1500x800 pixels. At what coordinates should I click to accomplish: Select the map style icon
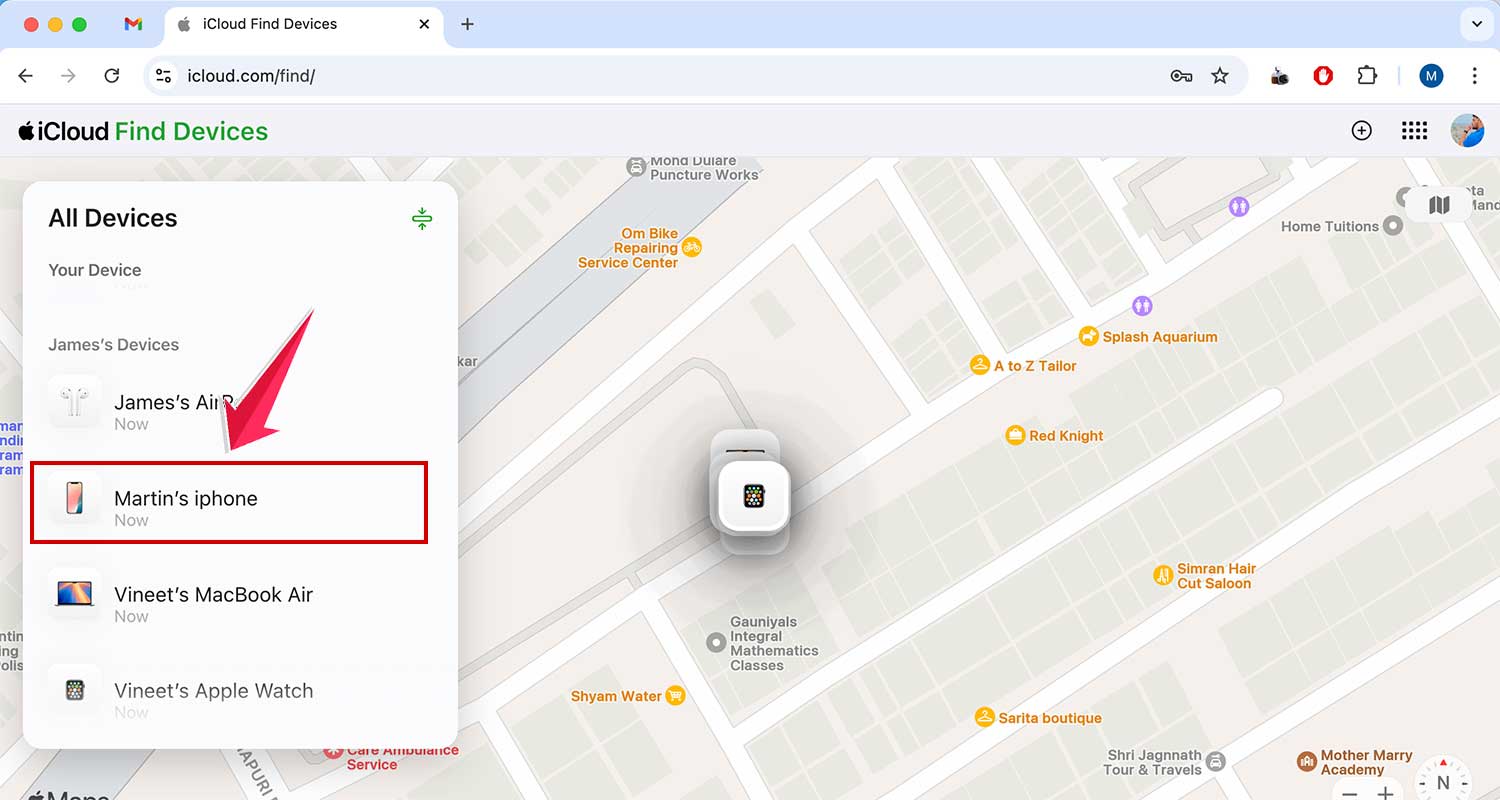tap(1438, 204)
